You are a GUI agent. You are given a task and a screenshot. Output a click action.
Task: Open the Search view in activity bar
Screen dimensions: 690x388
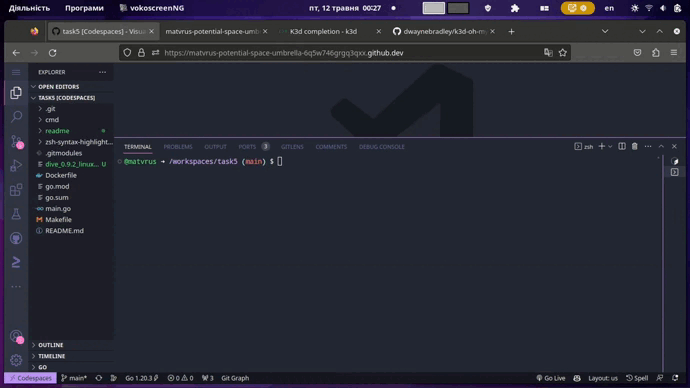pyautogui.click(x=16, y=117)
